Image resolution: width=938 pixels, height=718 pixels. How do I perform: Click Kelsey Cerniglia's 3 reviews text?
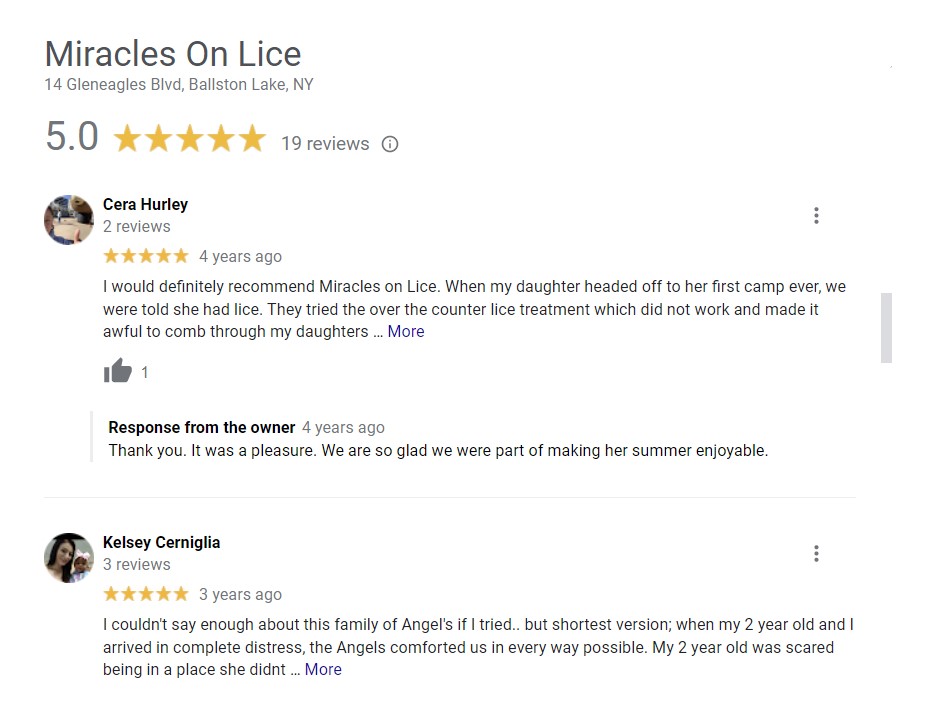(137, 565)
